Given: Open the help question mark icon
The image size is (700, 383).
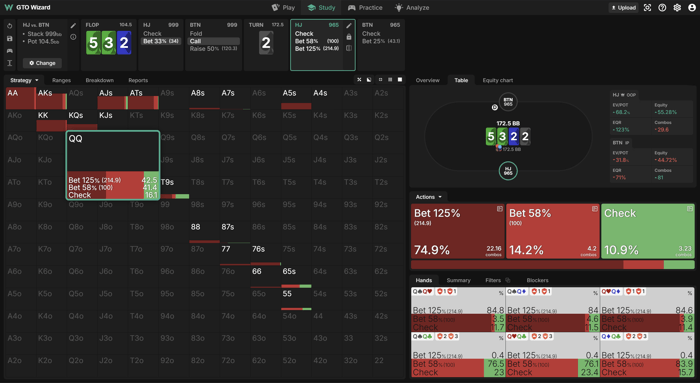Looking at the screenshot, I should point(662,8).
